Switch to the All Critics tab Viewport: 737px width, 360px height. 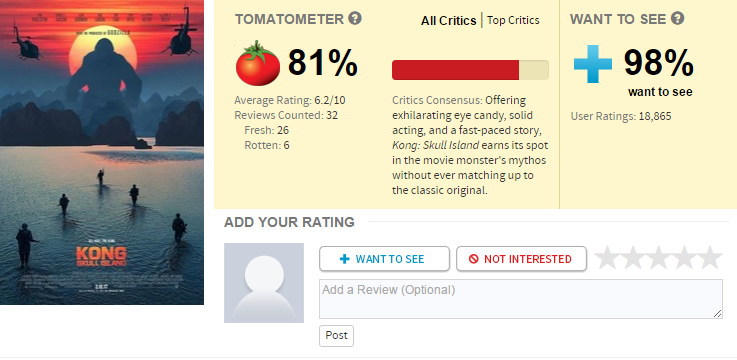(x=449, y=21)
